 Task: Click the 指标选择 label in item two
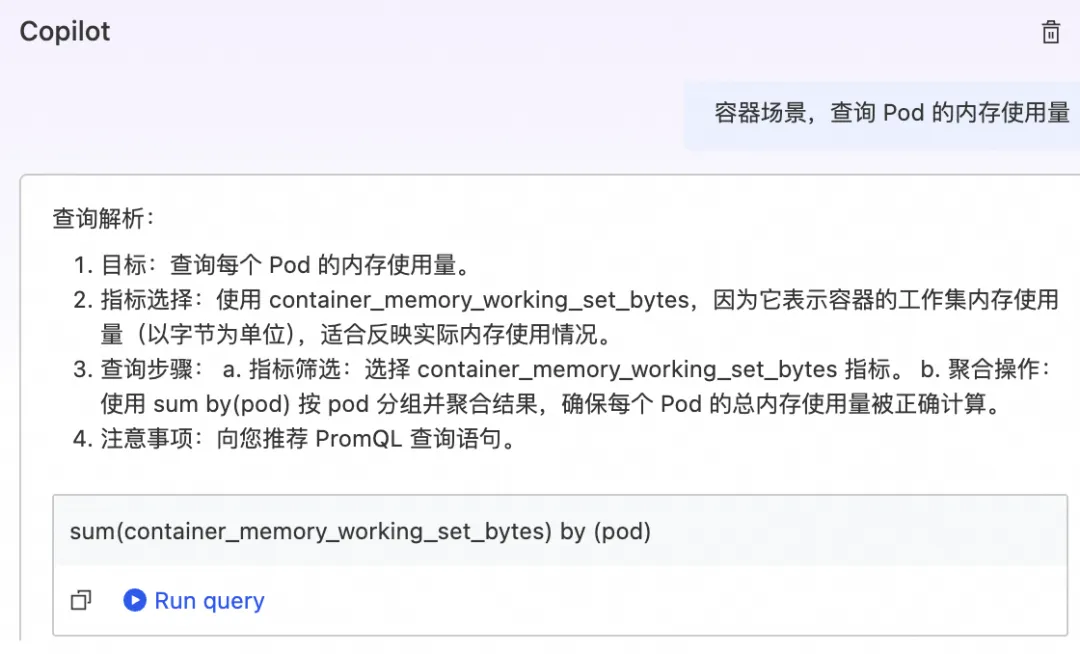147,300
